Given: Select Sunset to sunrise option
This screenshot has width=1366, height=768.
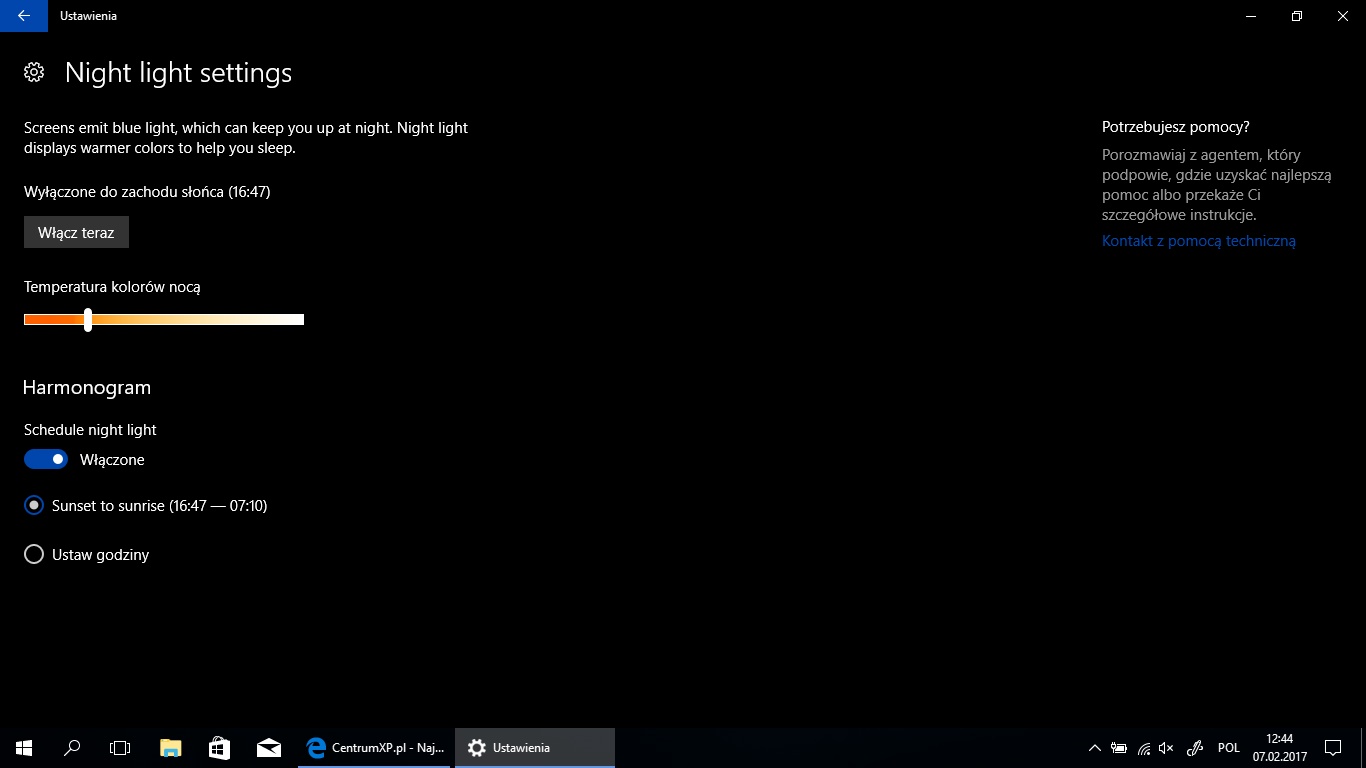Looking at the screenshot, I should point(146,506).
